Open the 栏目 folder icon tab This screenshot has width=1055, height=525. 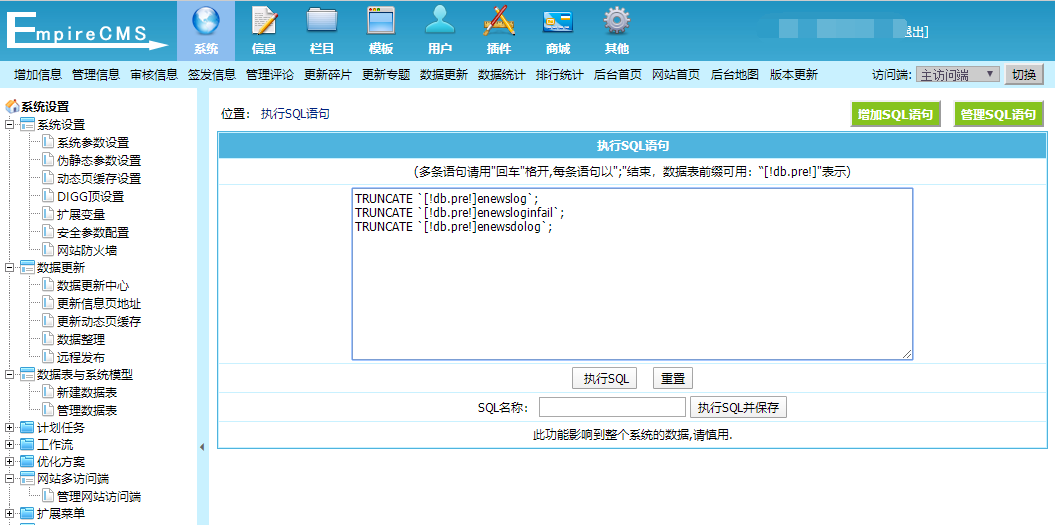[322, 31]
